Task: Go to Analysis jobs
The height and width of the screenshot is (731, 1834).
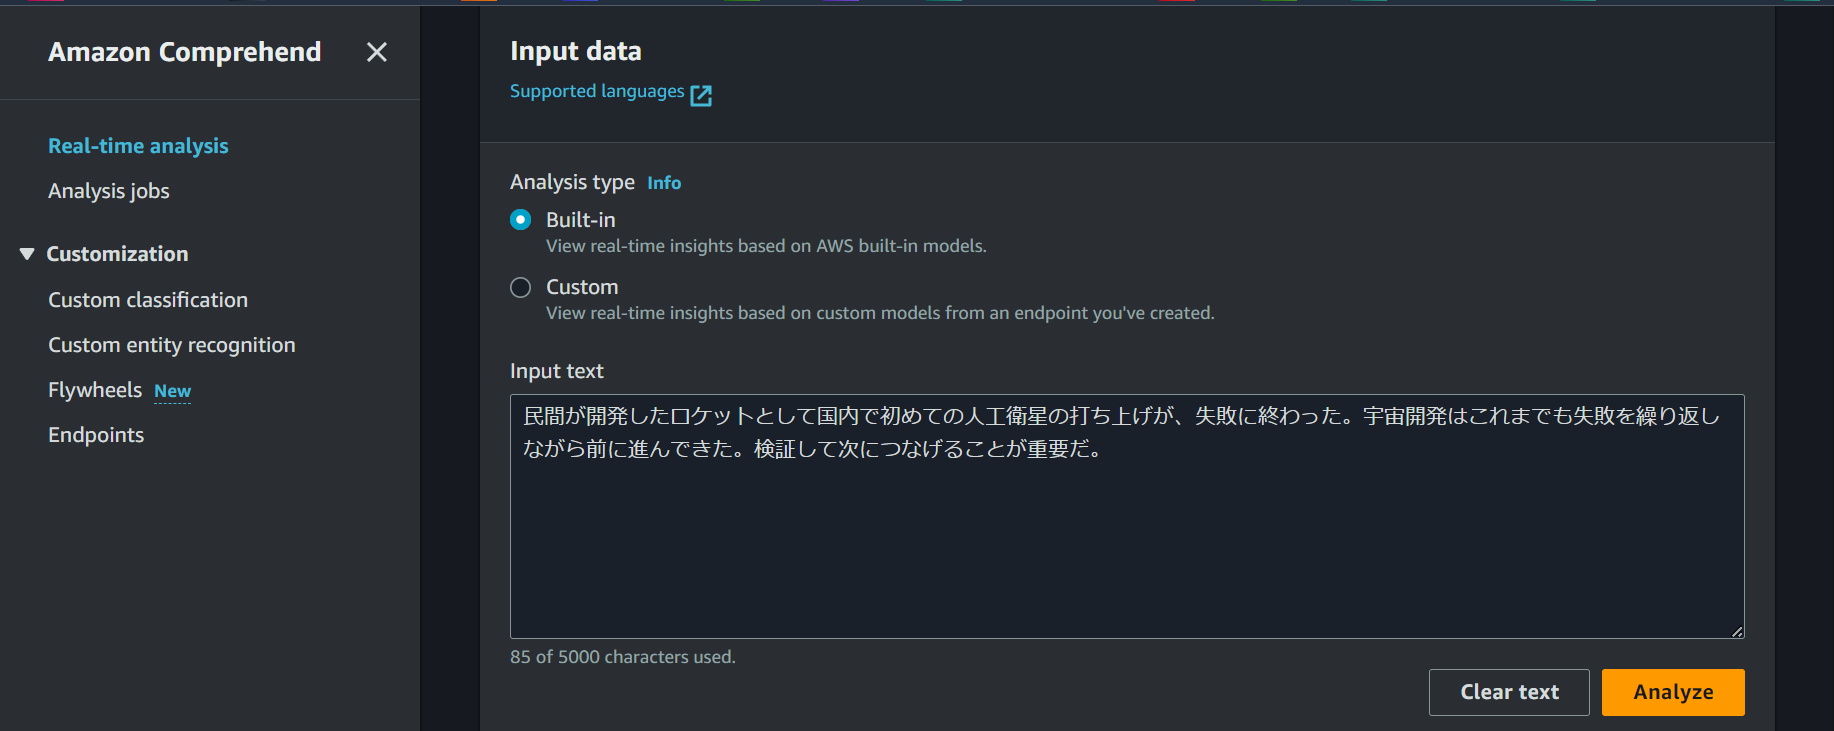Action: [x=109, y=191]
